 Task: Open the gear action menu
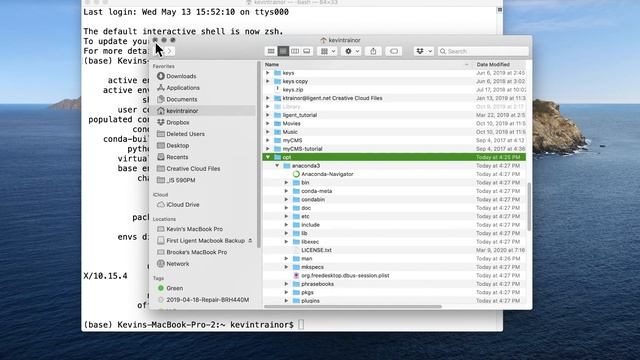[x=351, y=51]
